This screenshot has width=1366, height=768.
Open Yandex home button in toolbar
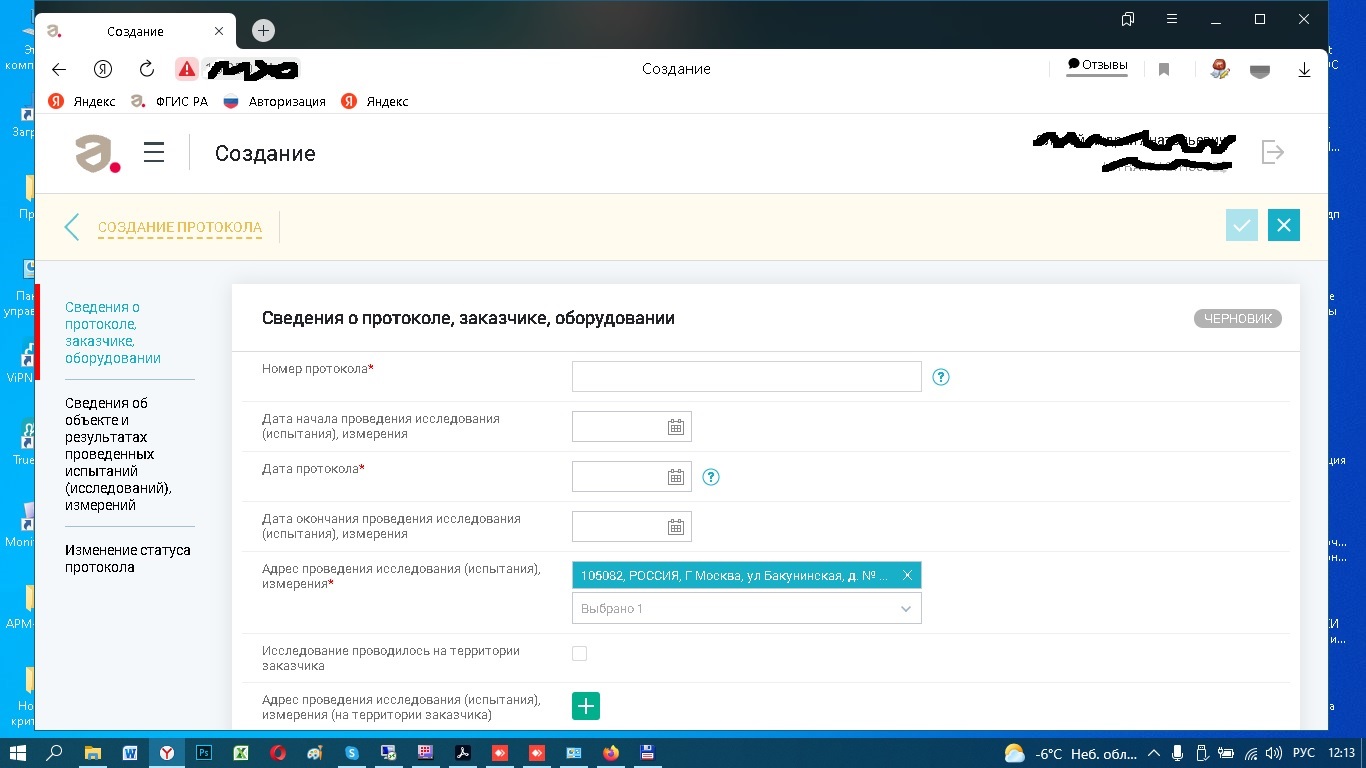tap(103, 69)
